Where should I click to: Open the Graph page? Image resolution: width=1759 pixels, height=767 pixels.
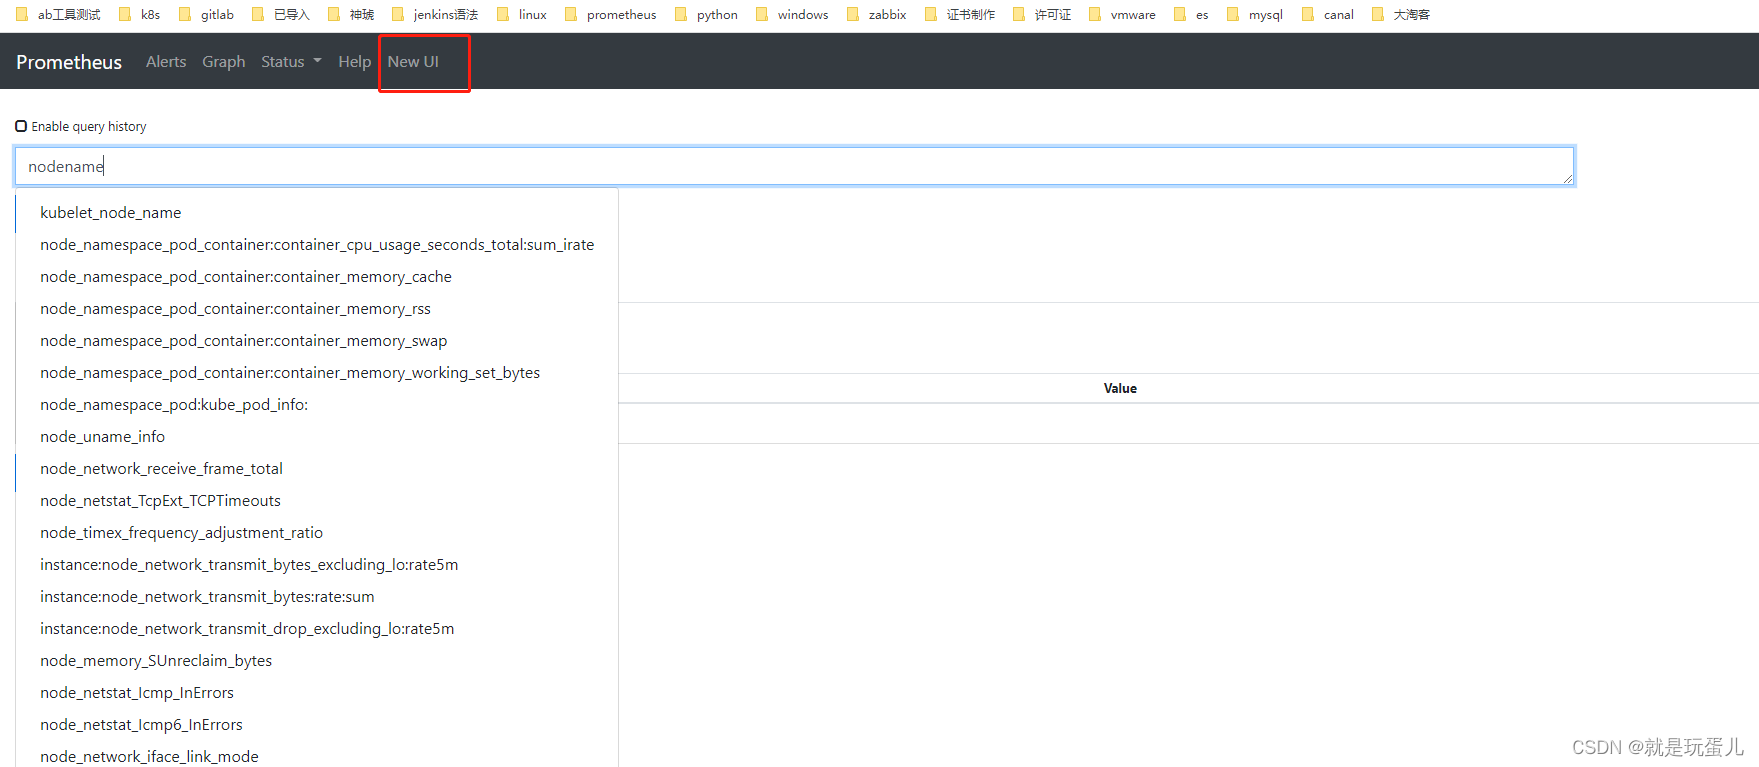tap(224, 61)
